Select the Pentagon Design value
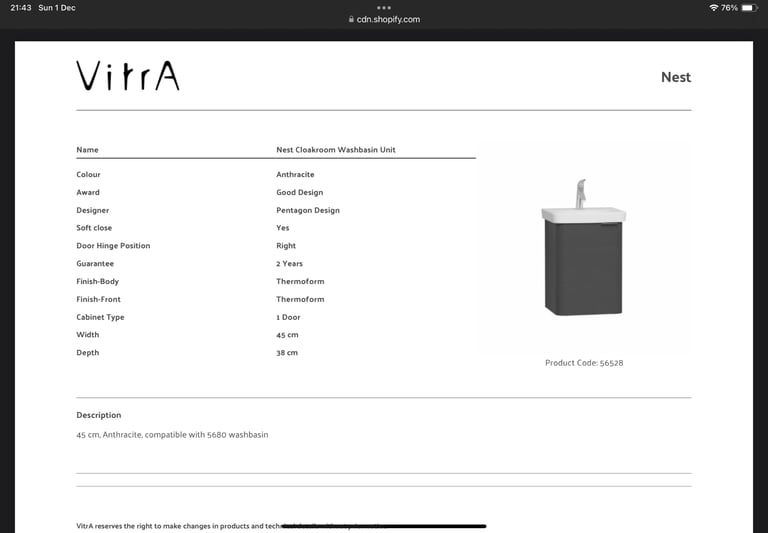This screenshot has height=533, width=768. (x=308, y=210)
